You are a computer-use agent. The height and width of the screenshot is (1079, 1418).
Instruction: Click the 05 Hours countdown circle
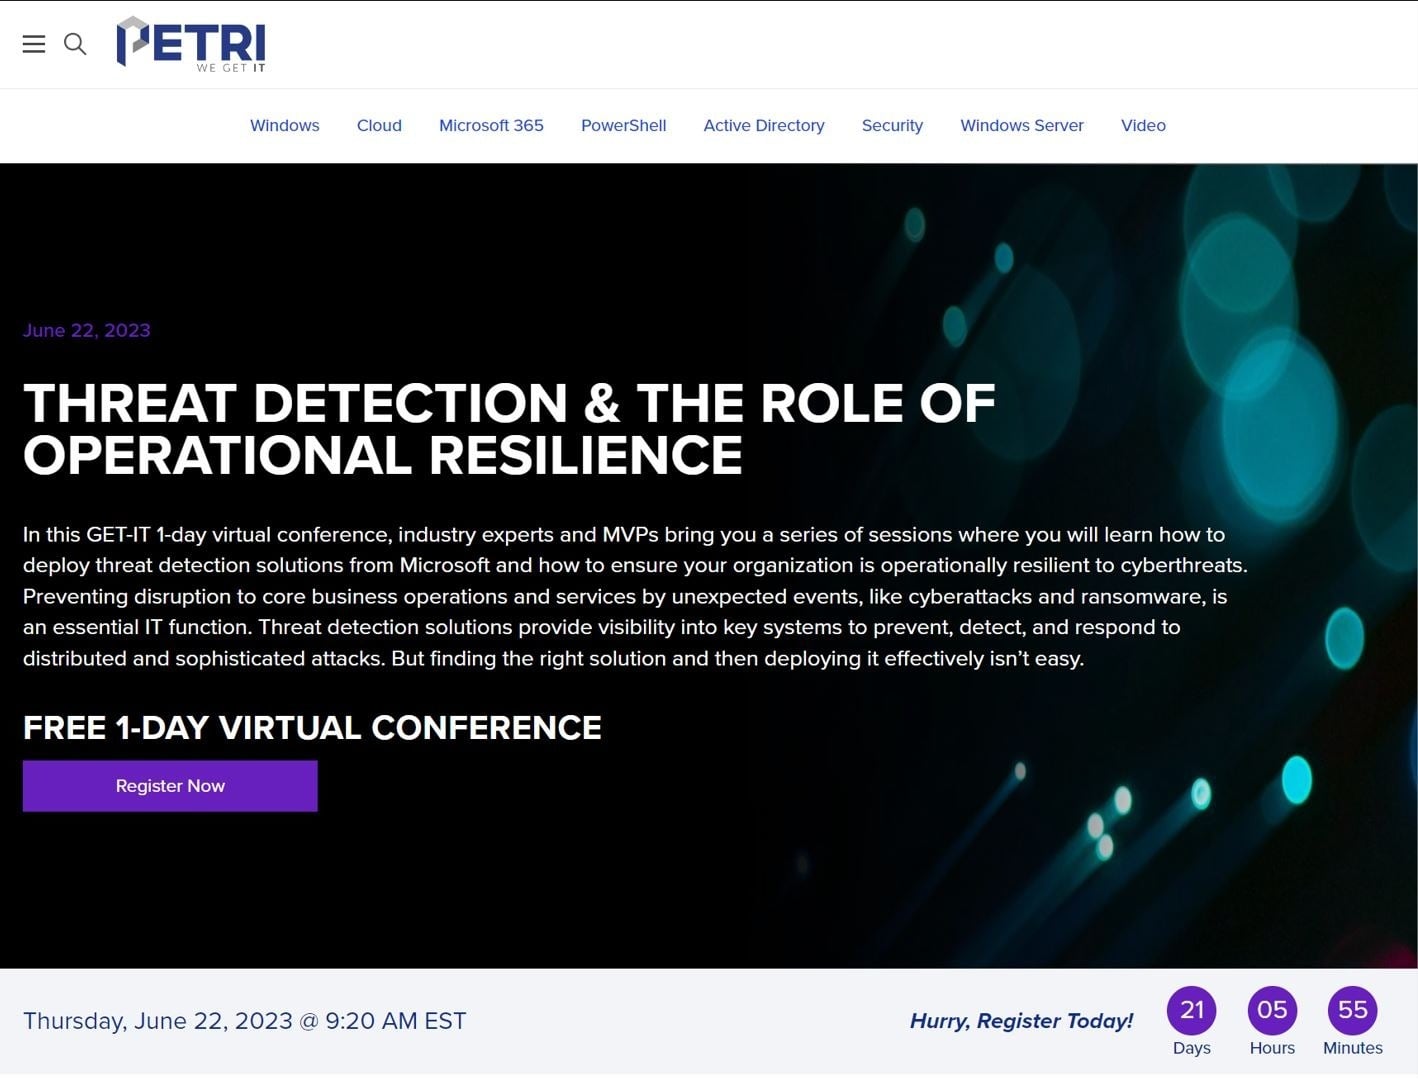[1272, 1011]
